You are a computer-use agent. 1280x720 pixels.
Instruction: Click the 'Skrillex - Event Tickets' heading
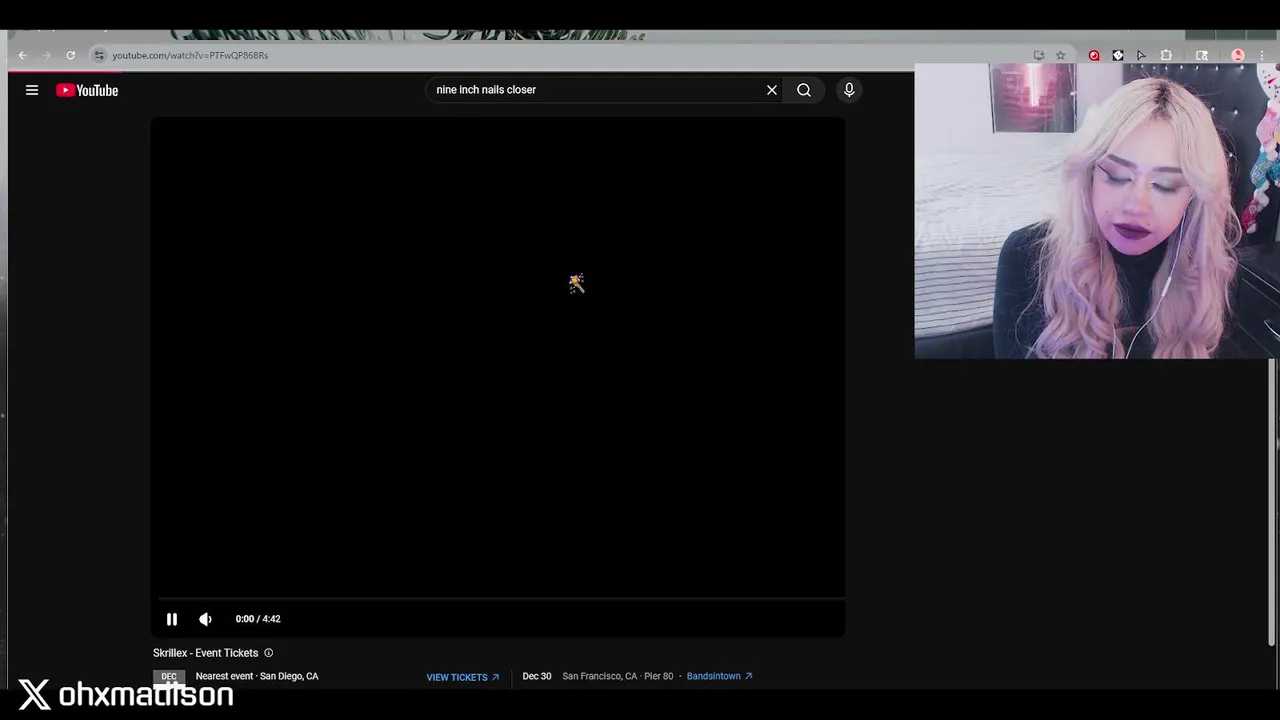pos(206,653)
